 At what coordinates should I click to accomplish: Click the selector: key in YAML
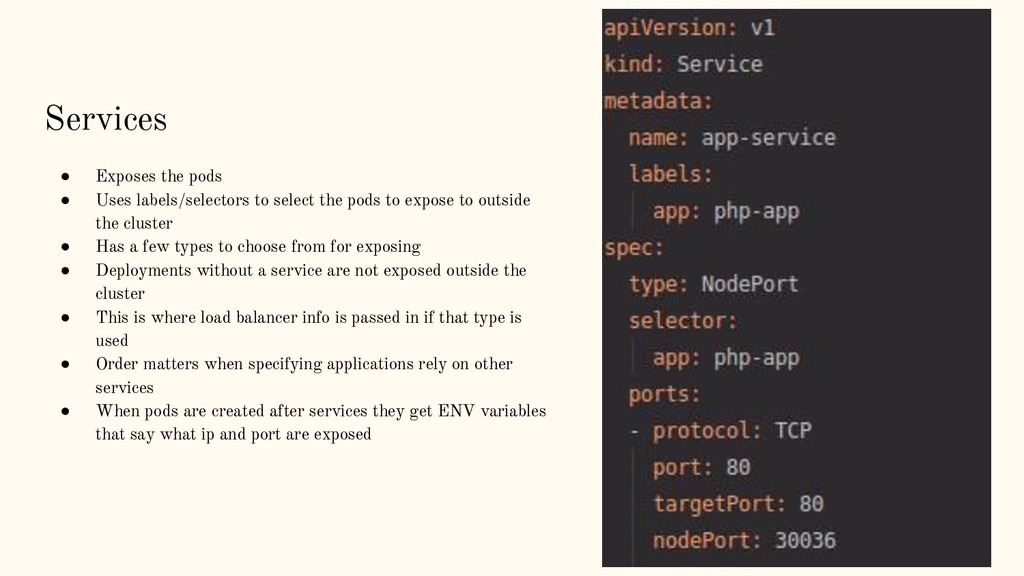682,321
